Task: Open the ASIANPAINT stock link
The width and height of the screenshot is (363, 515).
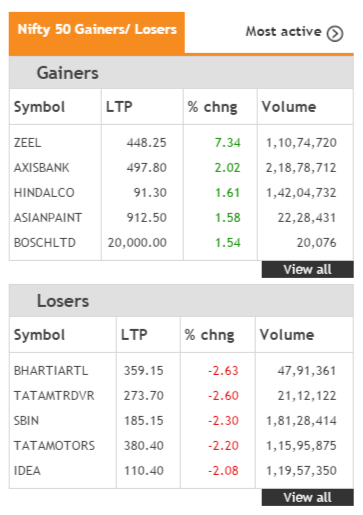Action: pyautogui.click(x=48, y=218)
